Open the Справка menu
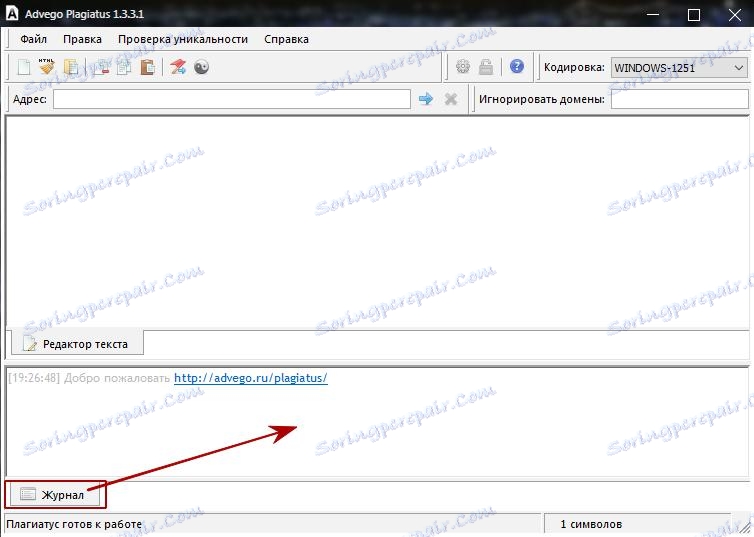The image size is (754, 537). pos(286,39)
